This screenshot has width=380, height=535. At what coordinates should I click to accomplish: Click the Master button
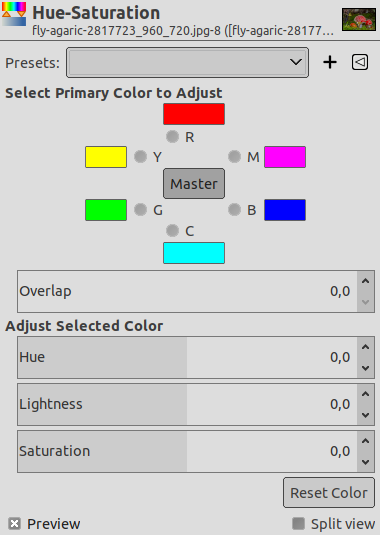pos(194,184)
